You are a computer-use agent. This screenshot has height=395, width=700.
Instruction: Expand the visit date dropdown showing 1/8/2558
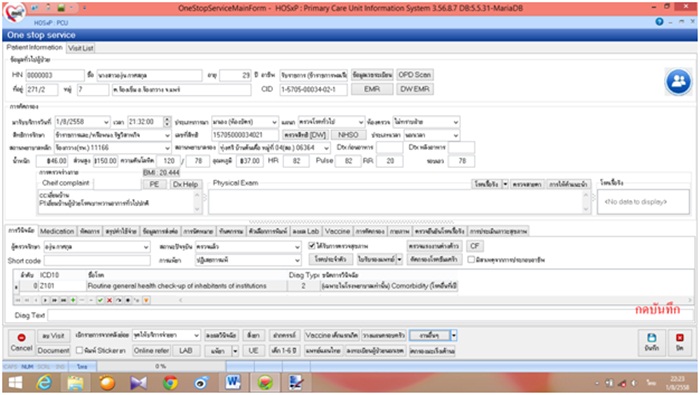pos(106,122)
